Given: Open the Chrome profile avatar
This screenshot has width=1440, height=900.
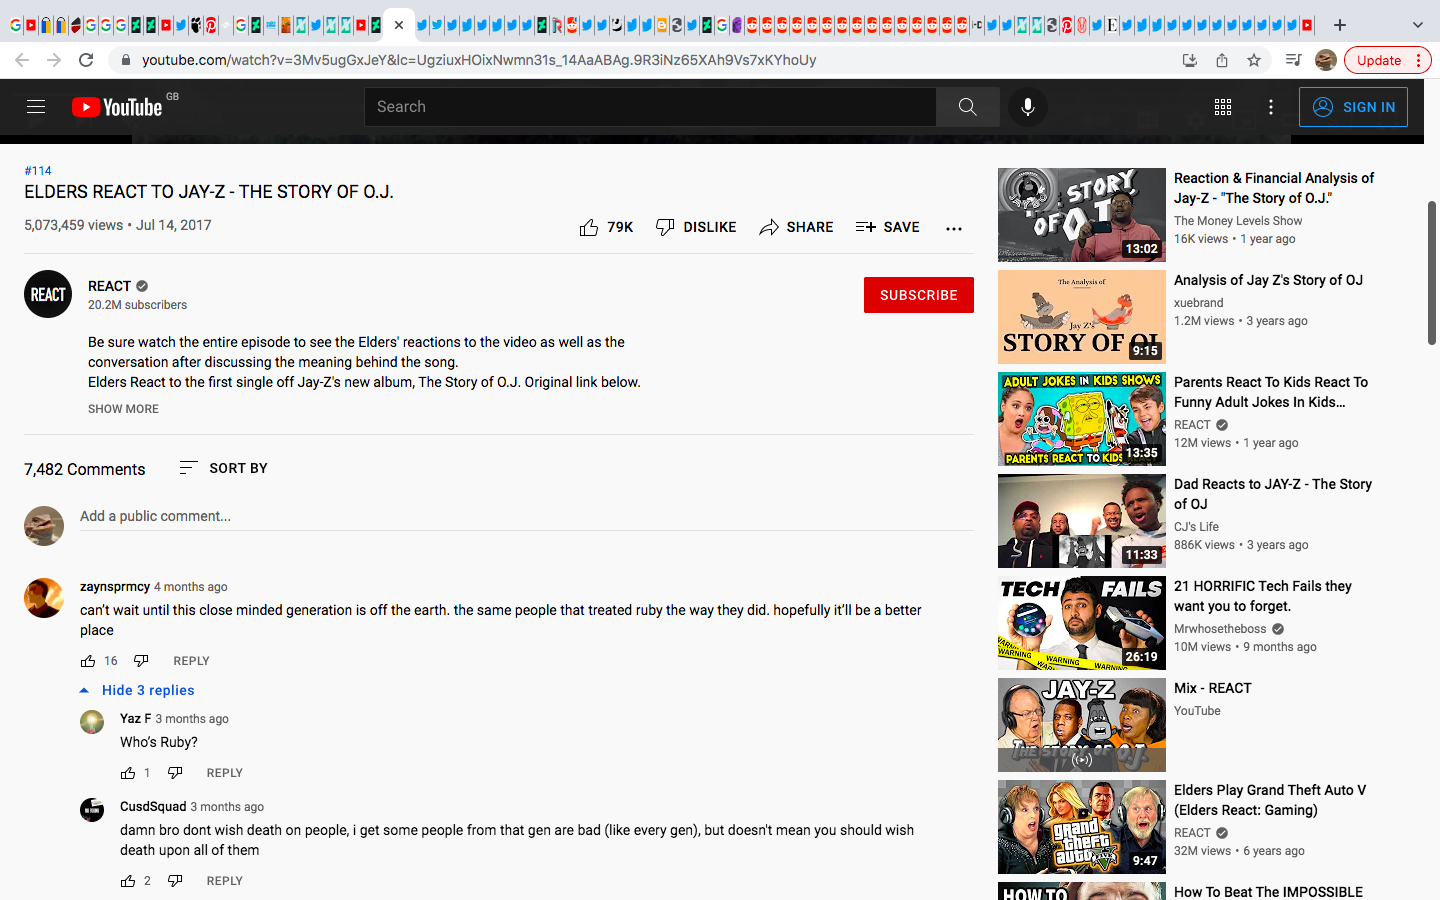Looking at the screenshot, I should pos(1326,60).
